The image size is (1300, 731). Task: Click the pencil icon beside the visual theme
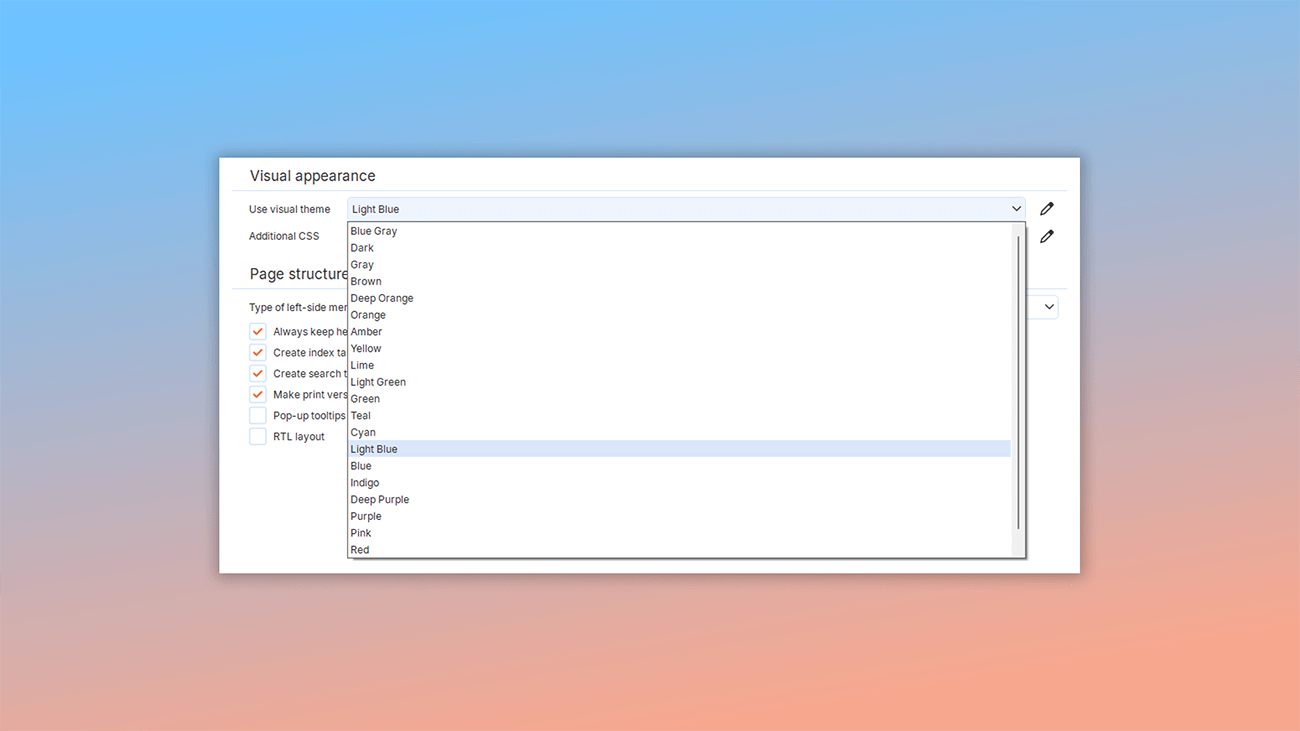1046,208
